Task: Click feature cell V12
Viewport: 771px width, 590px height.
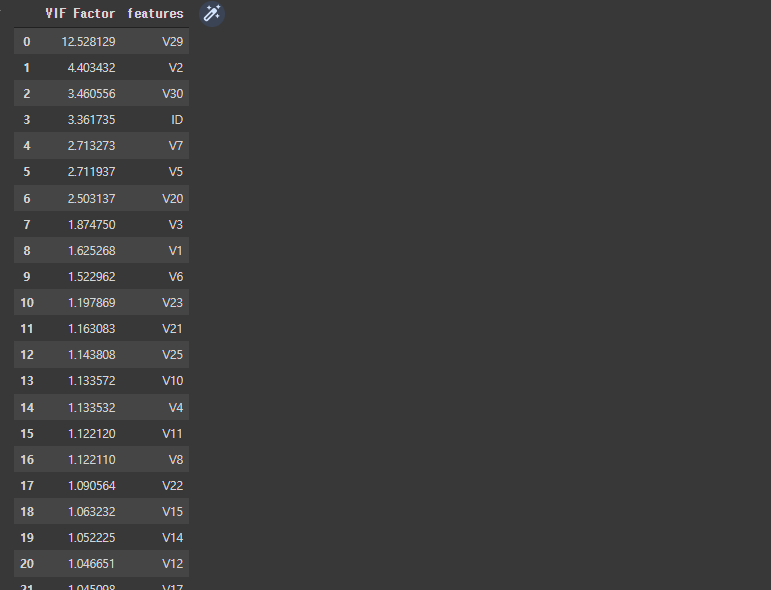Action: pyautogui.click(x=173, y=564)
